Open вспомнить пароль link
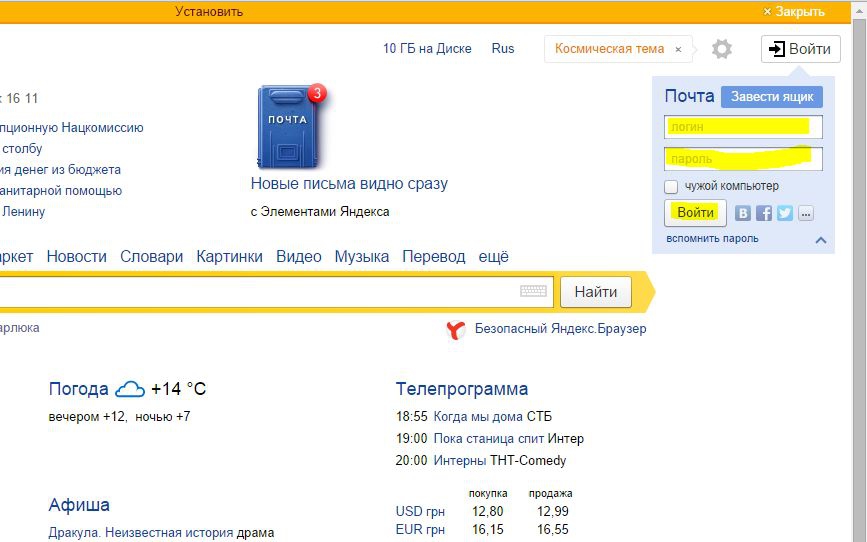Viewport: 867px width, 542px height. [712, 239]
